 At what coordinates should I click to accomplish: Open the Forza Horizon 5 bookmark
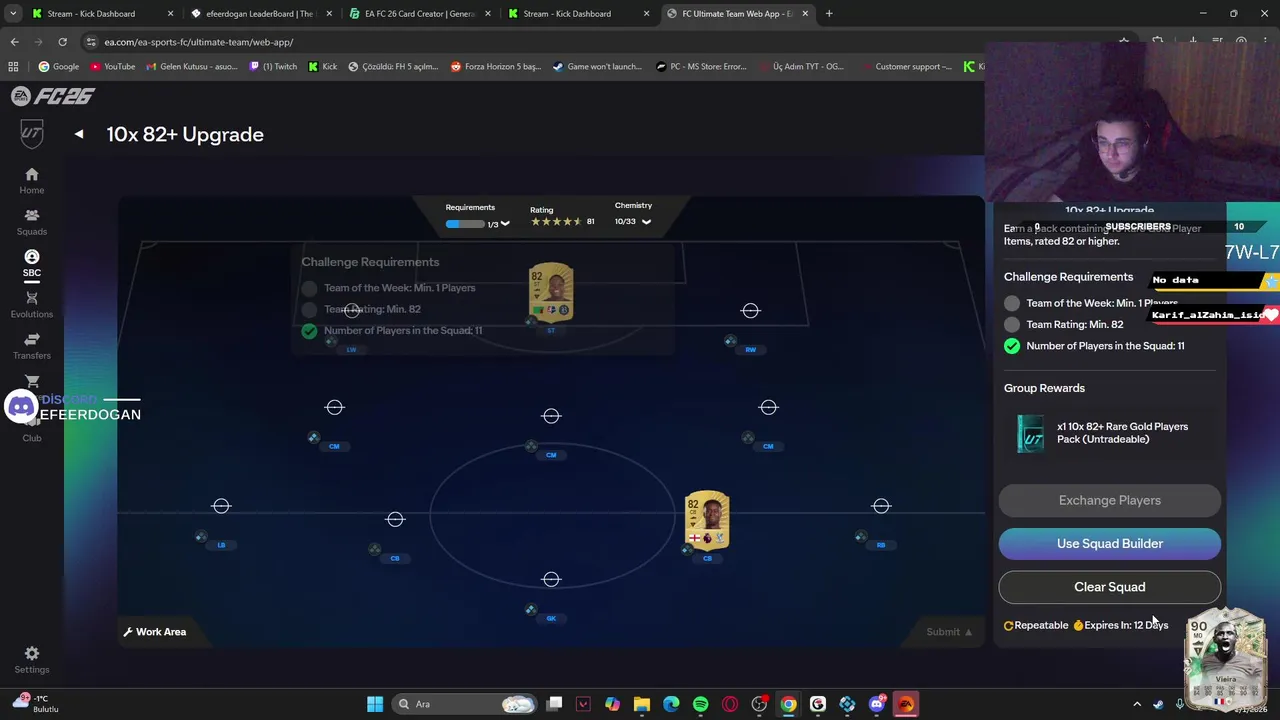tap(495, 67)
